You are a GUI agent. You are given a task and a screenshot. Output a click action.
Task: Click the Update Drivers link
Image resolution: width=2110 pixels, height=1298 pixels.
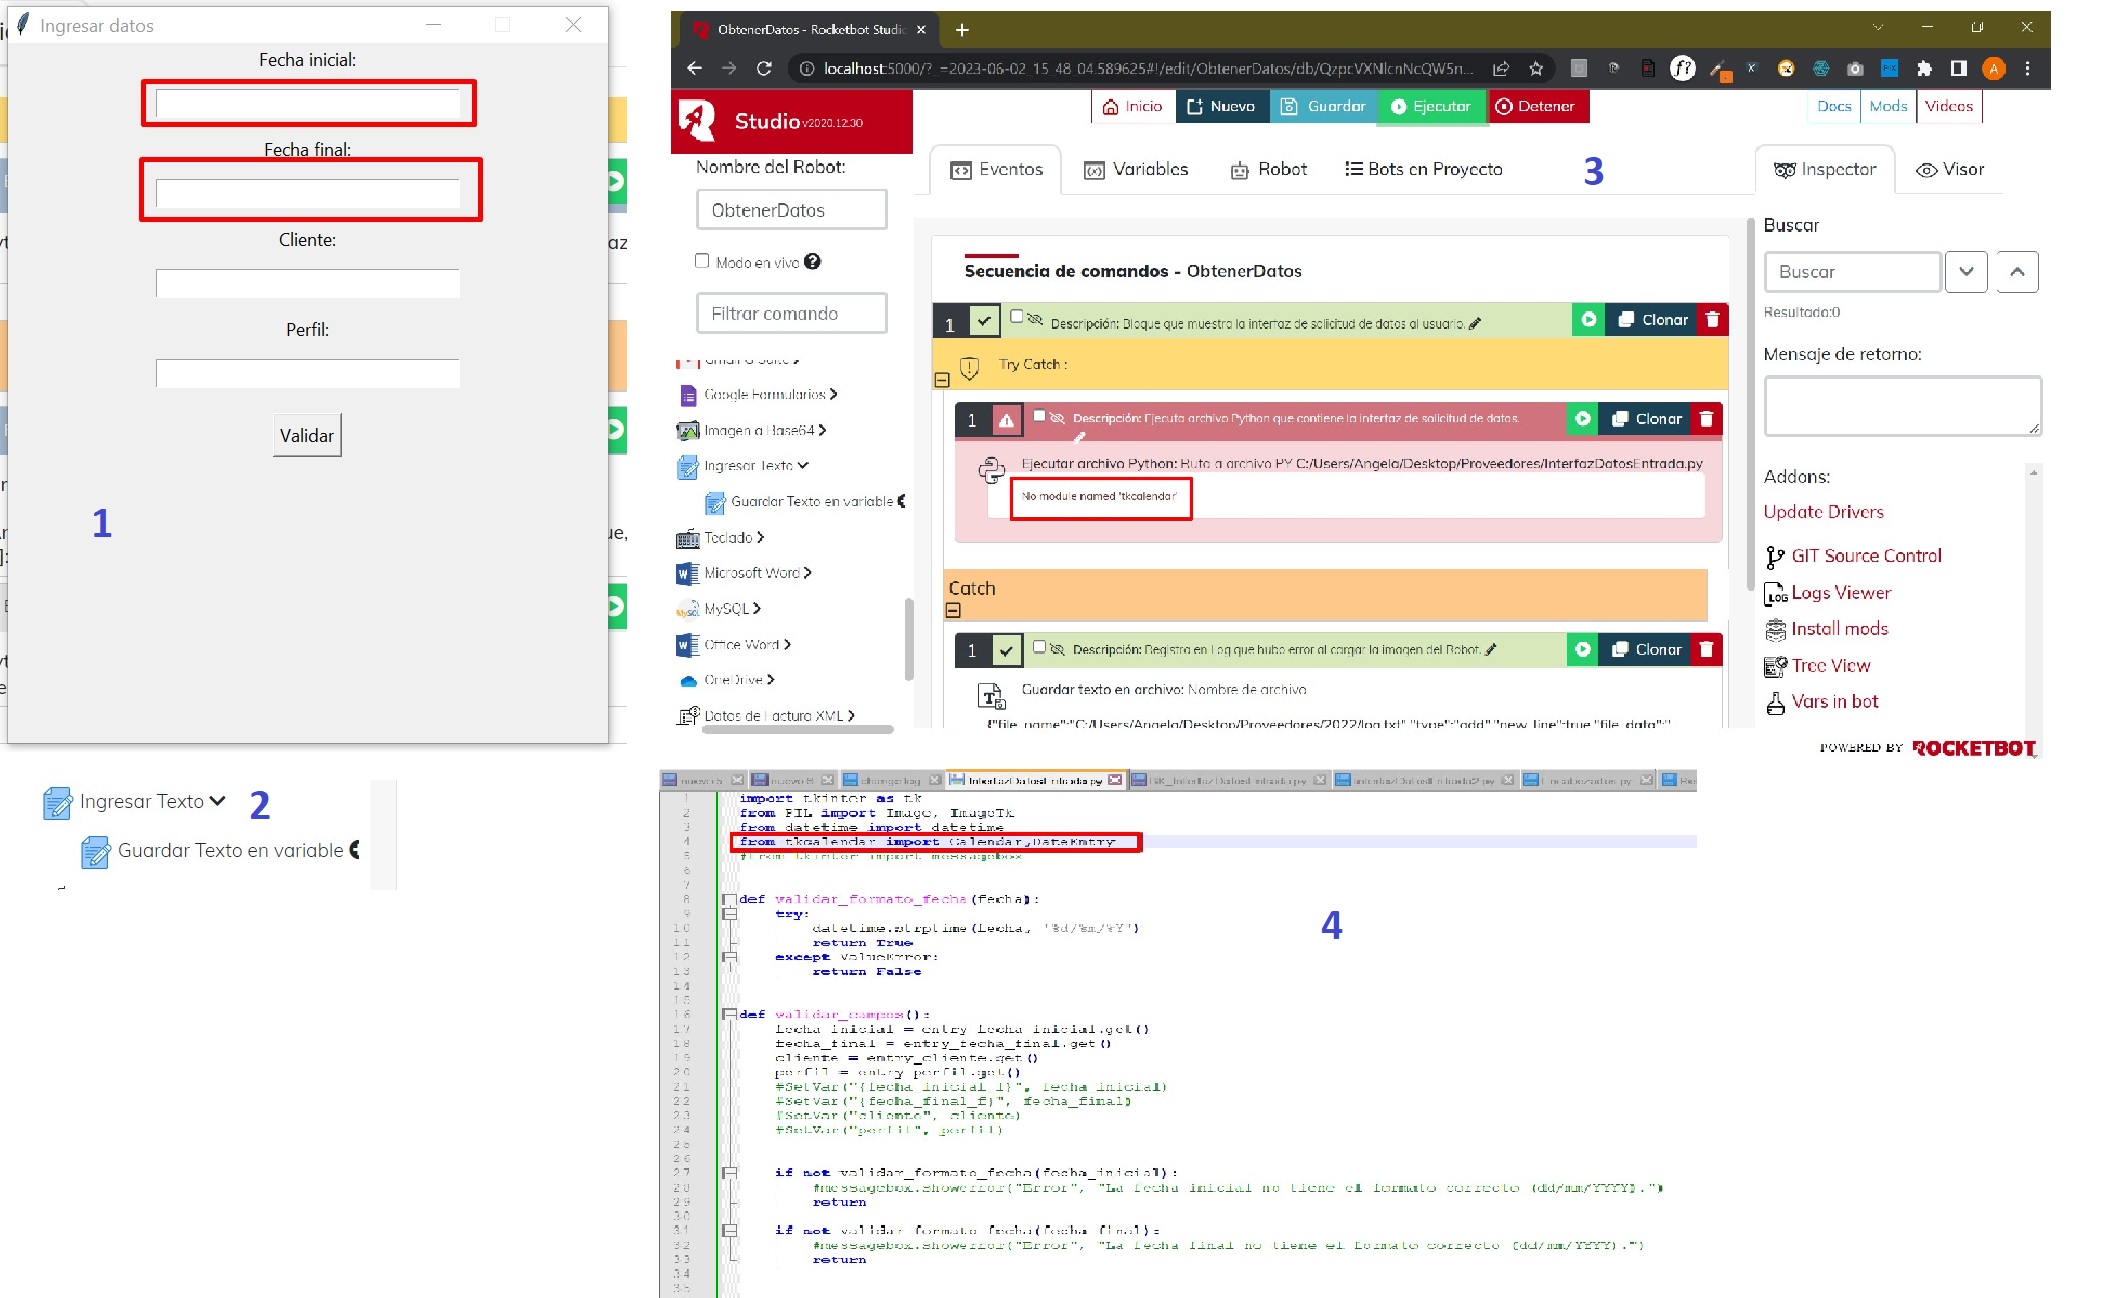point(1823,512)
